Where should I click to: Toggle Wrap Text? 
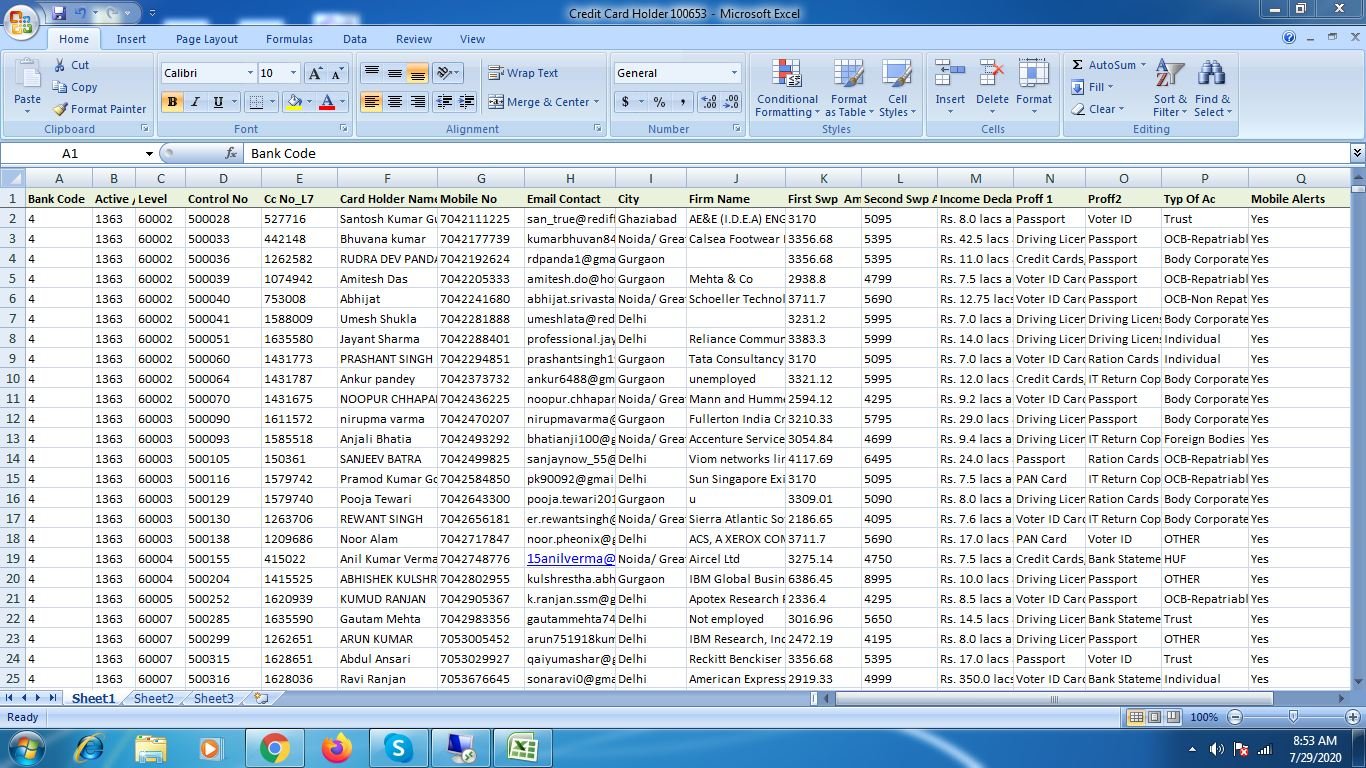tap(523, 73)
